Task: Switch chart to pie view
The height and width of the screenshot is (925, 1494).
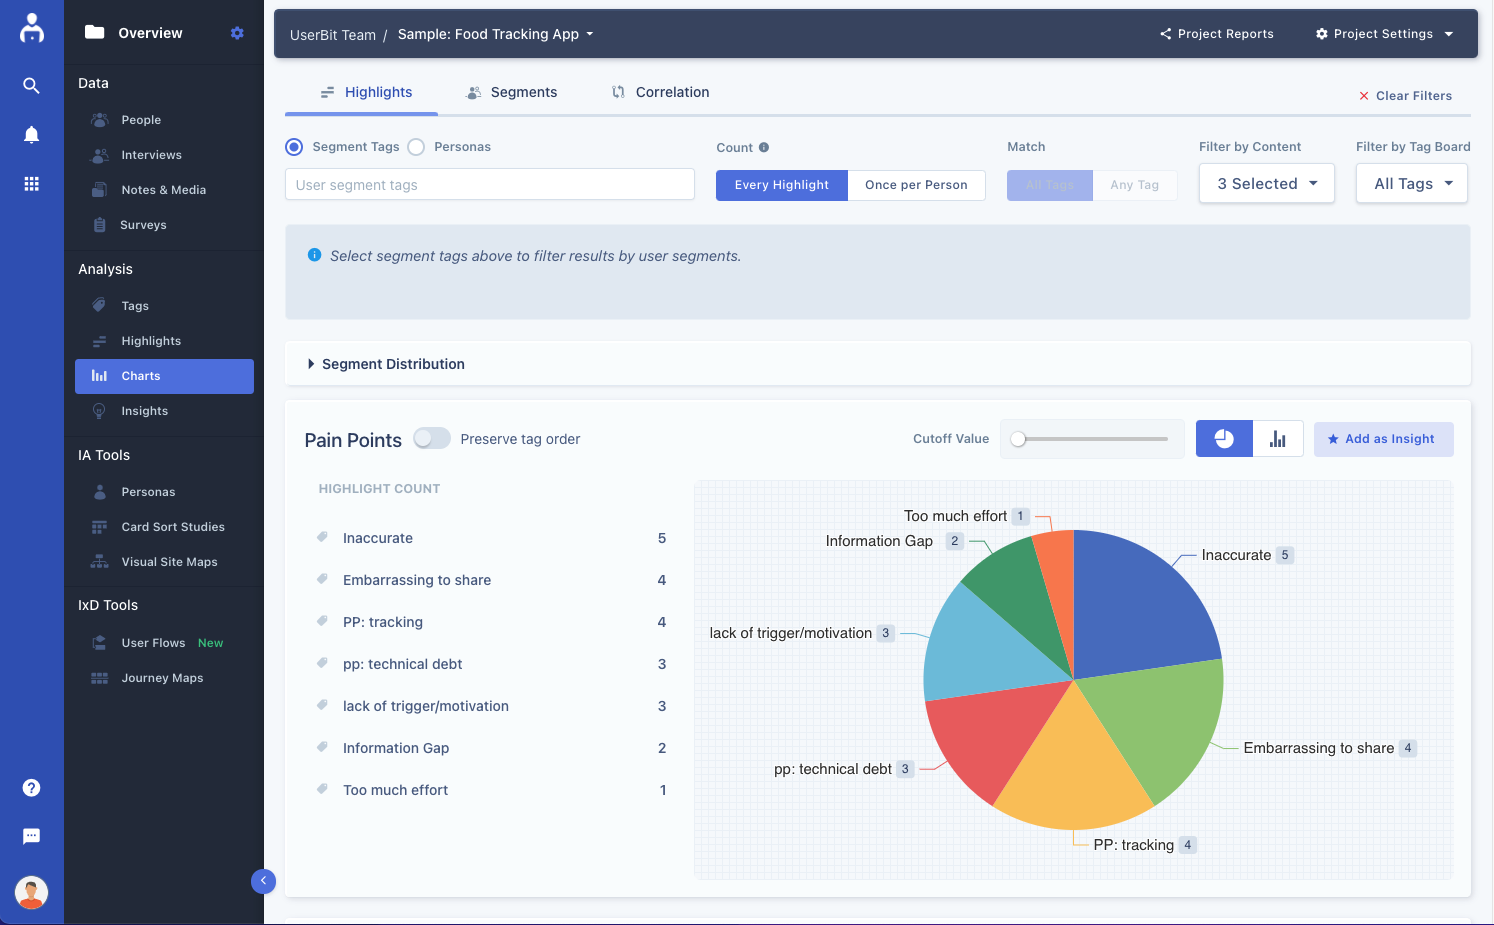Action: tap(1224, 438)
